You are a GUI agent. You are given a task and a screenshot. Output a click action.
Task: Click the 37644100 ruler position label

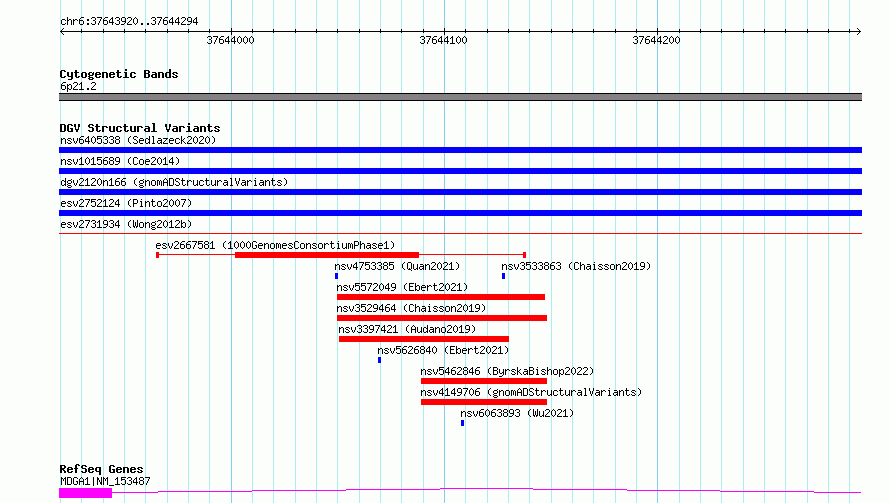pos(443,40)
